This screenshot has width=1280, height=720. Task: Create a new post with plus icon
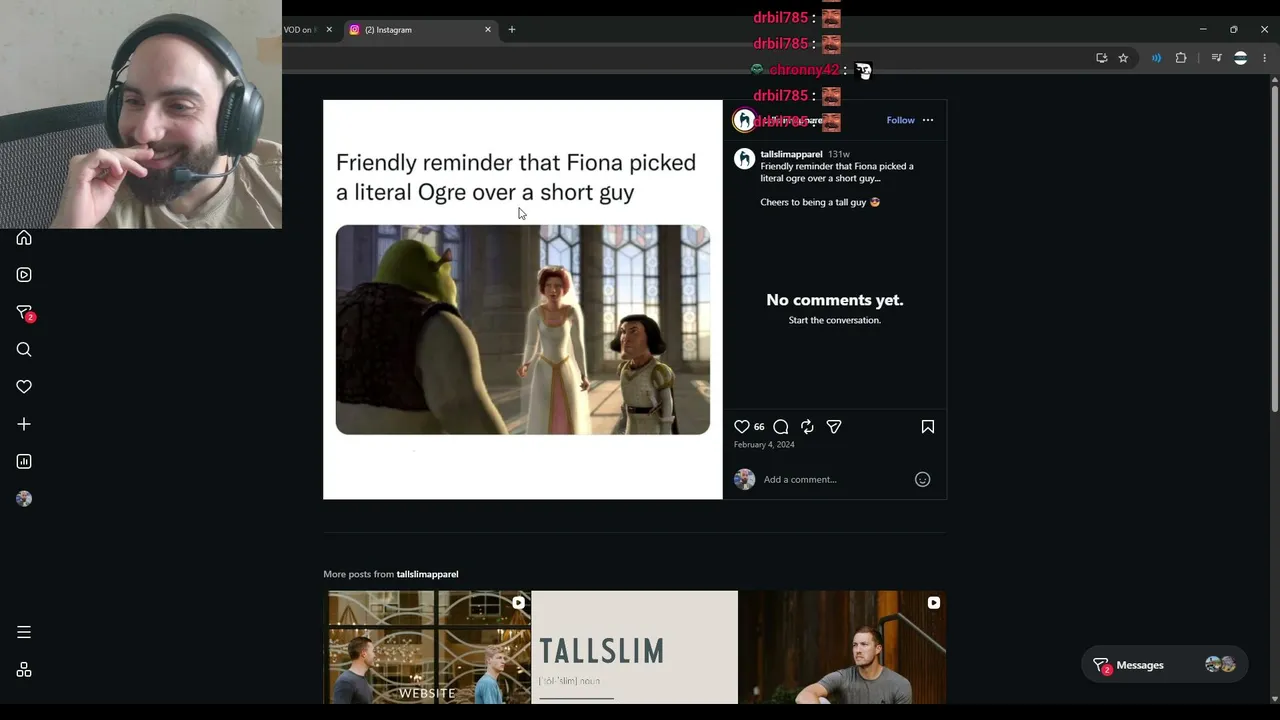pyautogui.click(x=24, y=424)
